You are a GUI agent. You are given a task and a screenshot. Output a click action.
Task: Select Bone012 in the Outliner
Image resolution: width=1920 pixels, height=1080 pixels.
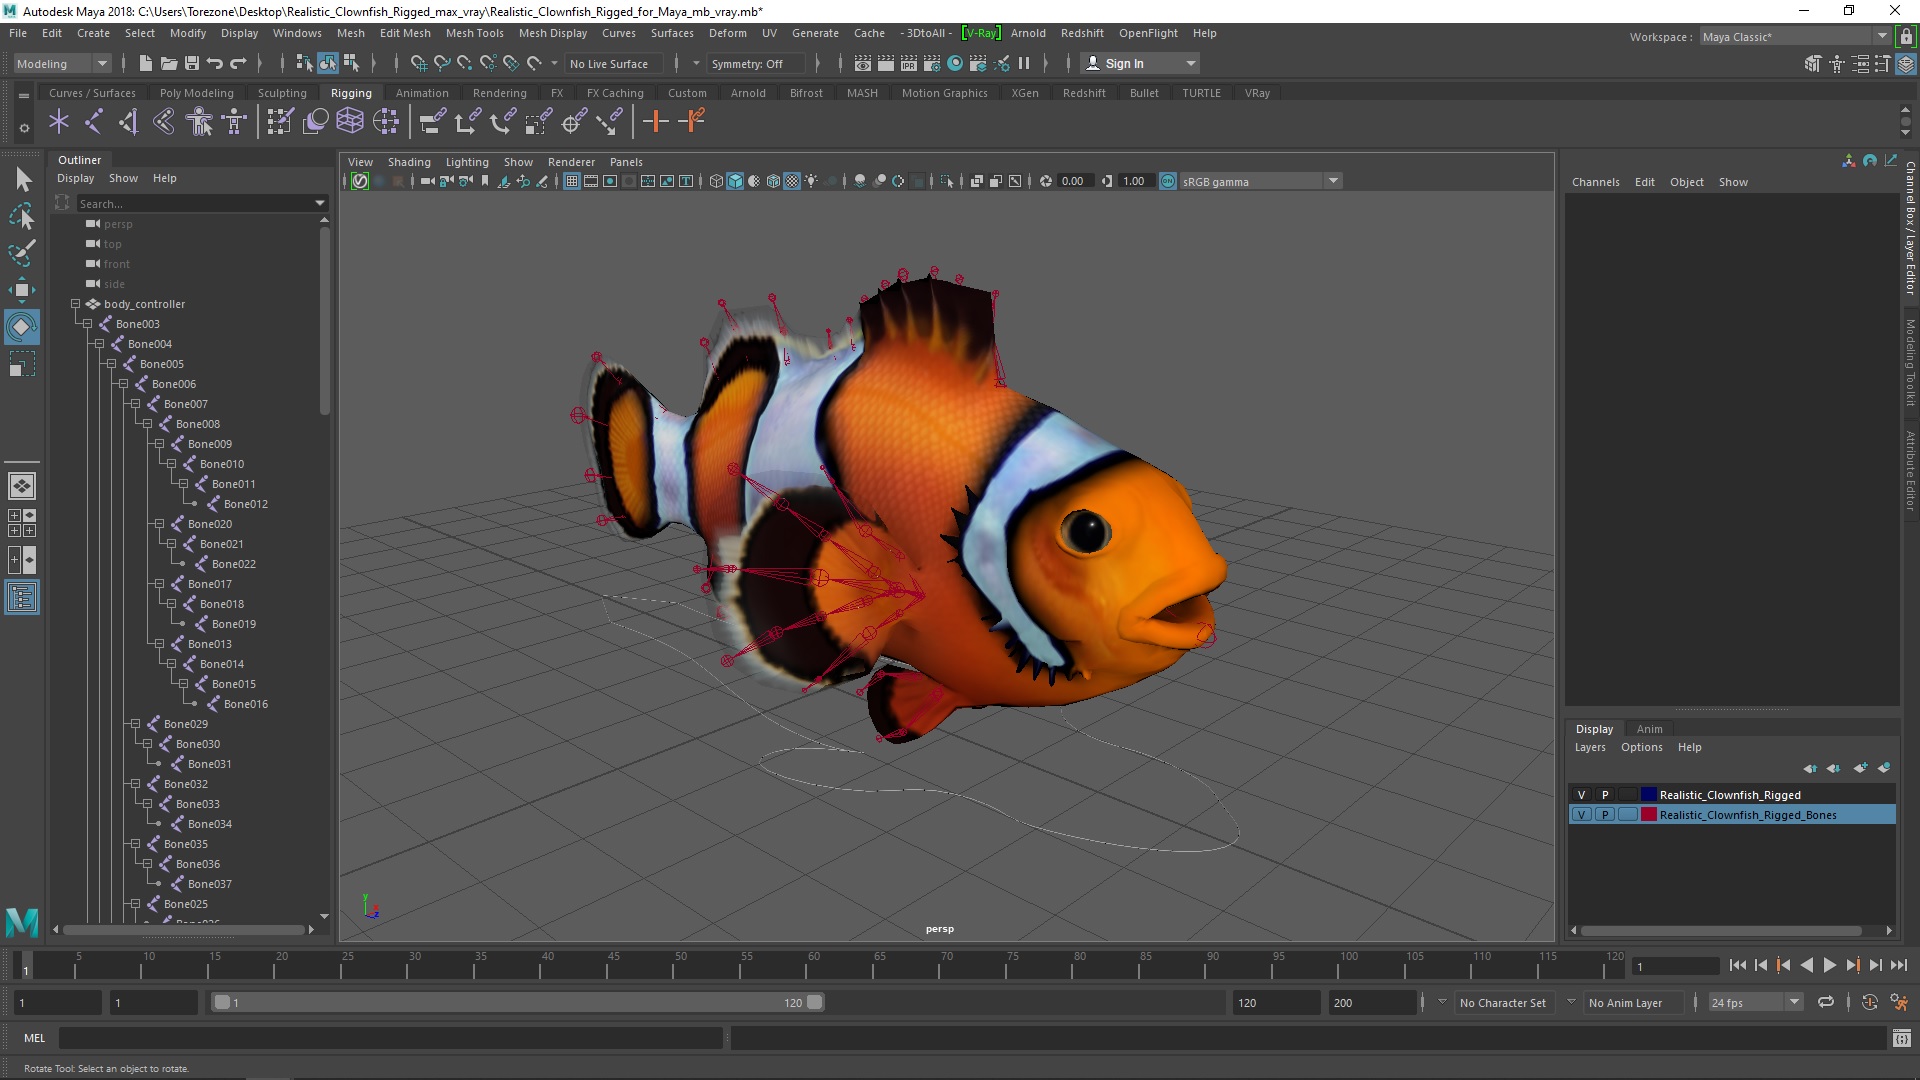[x=245, y=504]
